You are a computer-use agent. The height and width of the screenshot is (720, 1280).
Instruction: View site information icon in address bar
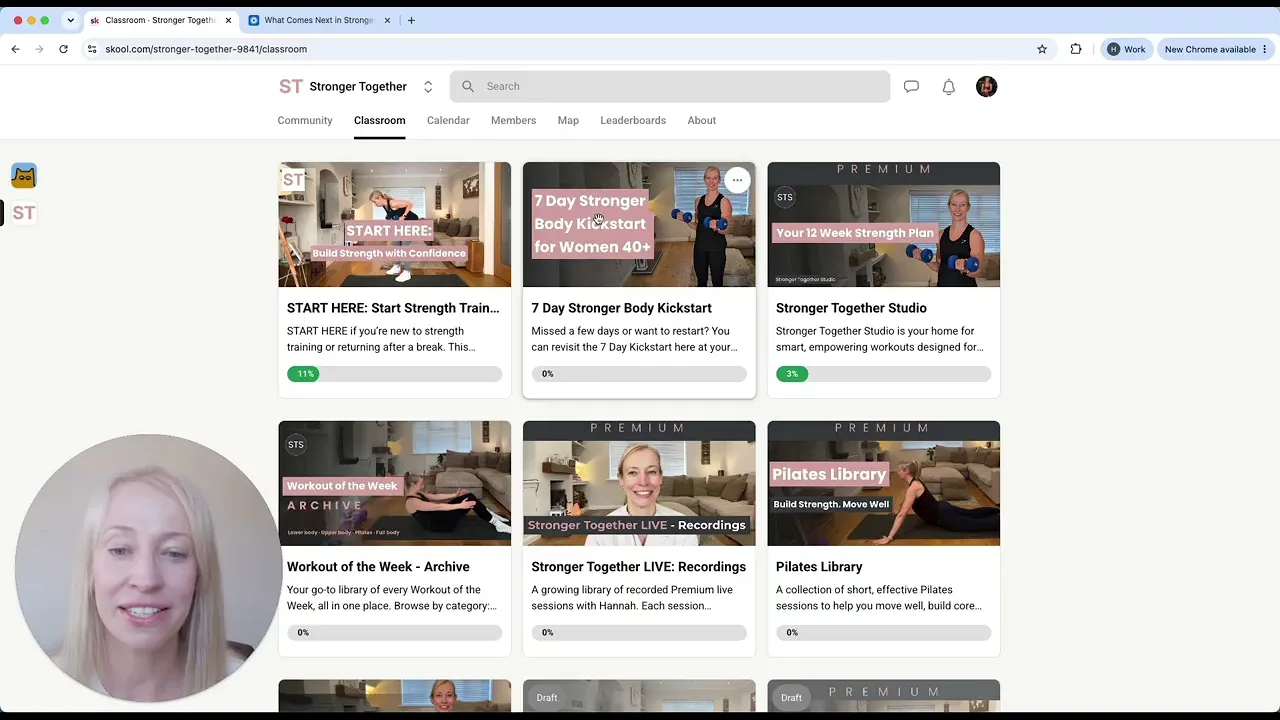point(92,49)
